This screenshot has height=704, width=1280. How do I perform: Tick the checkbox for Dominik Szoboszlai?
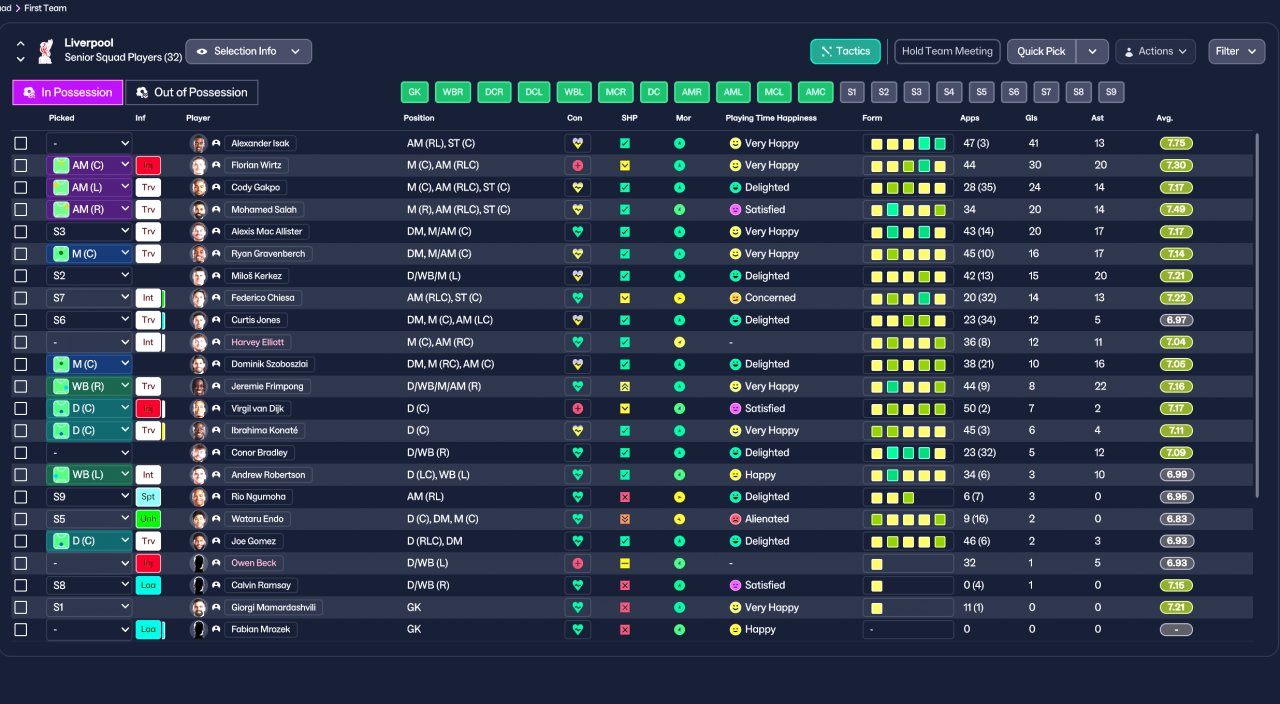(21, 365)
